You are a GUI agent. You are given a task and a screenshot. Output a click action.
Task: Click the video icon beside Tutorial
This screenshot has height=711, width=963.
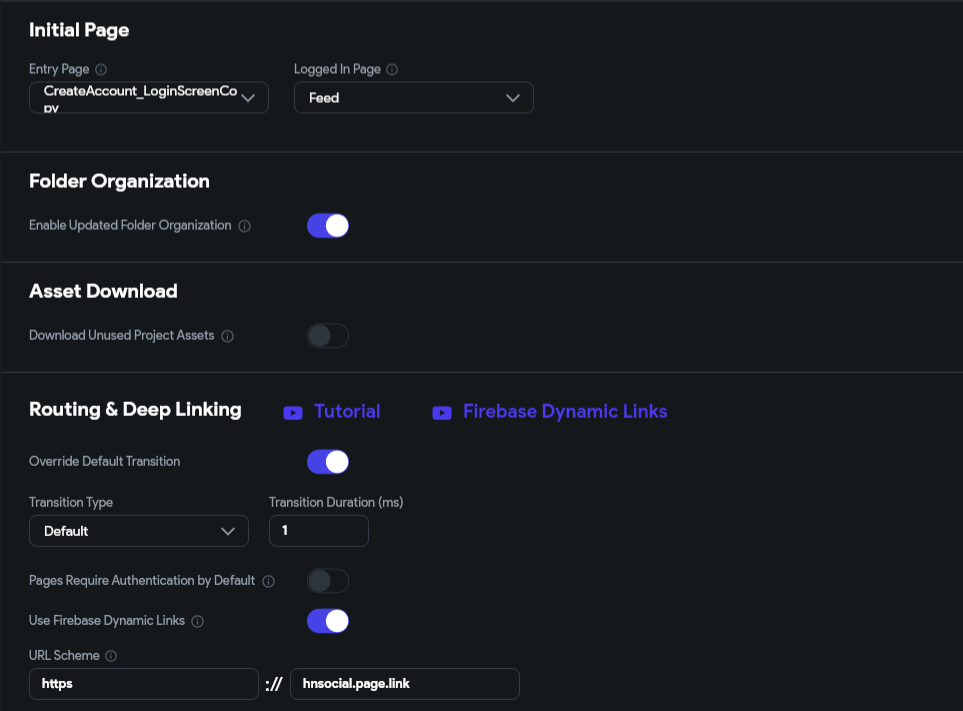(293, 413)
